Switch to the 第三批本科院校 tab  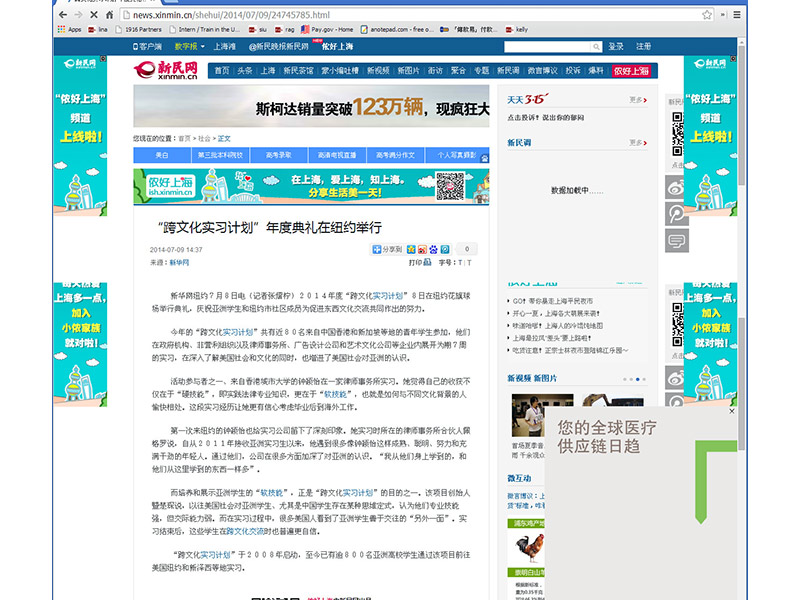(x=220, y=155)
